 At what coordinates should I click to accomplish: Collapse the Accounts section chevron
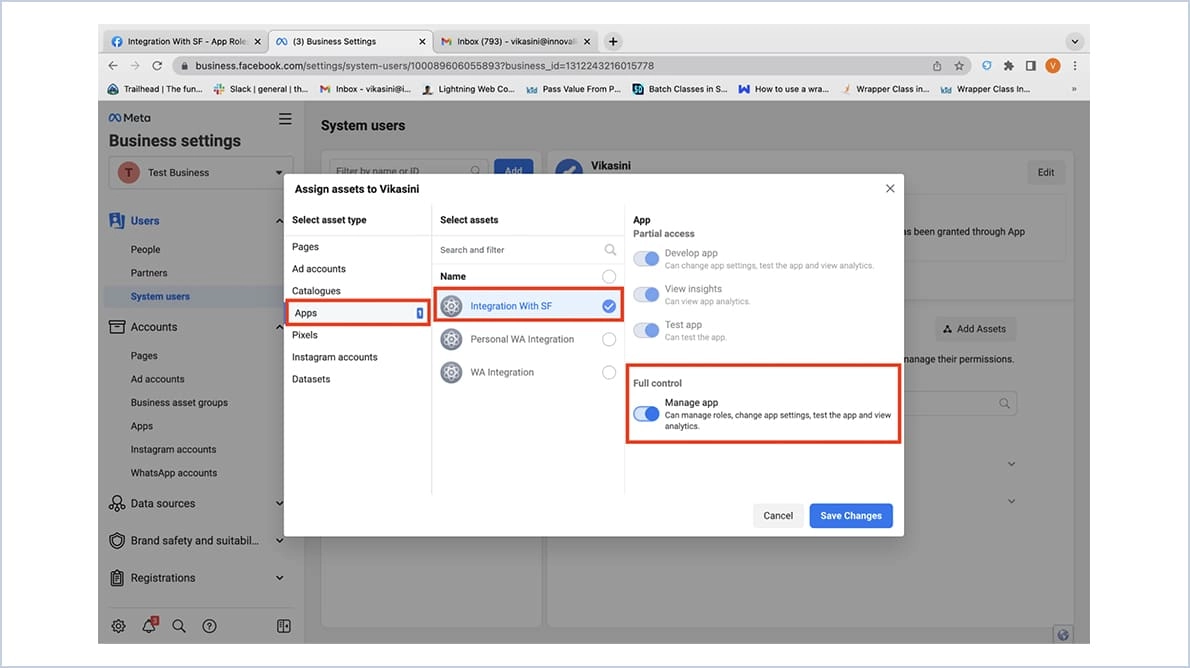tap(279, 327)
